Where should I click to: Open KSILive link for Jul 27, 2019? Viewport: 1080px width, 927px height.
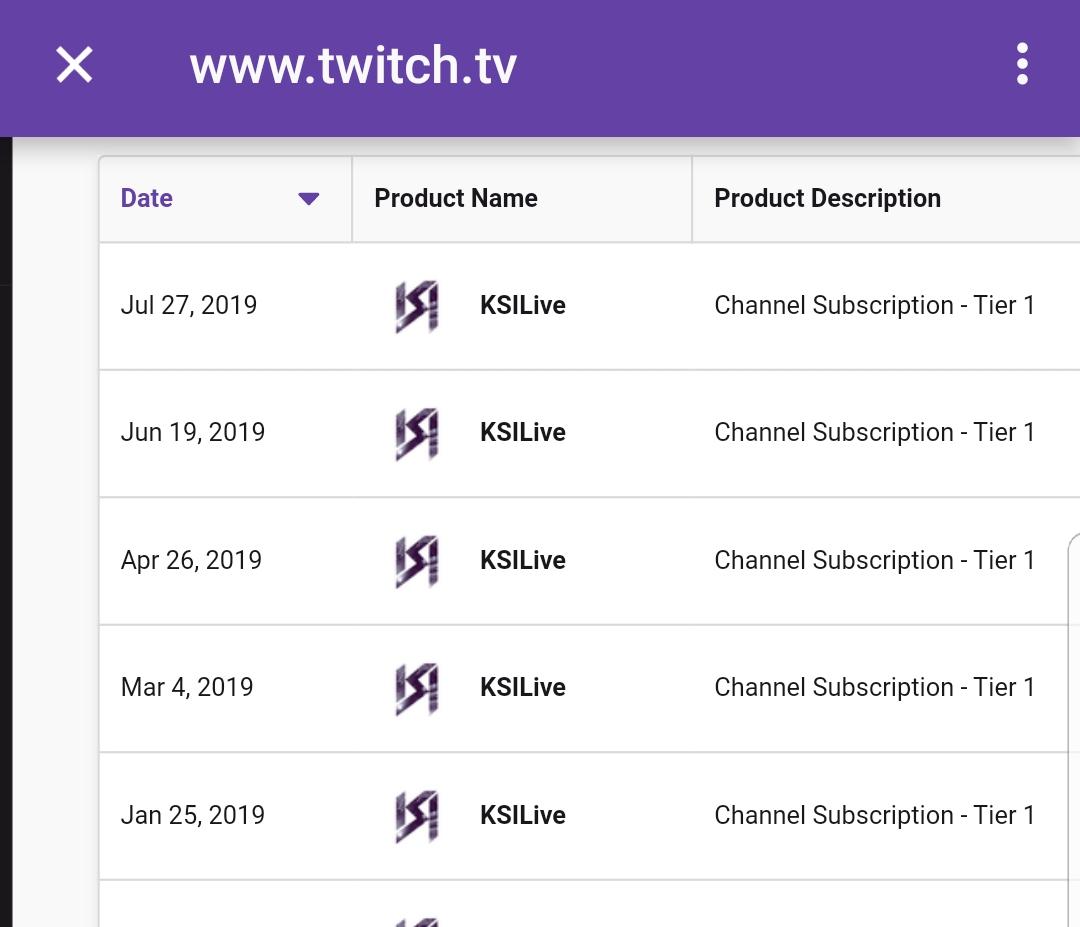[x=523, y=305]
